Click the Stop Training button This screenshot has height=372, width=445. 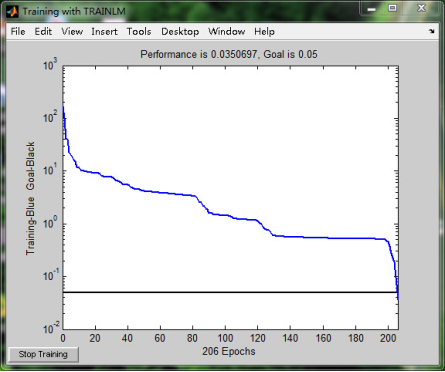click(43, 354)
